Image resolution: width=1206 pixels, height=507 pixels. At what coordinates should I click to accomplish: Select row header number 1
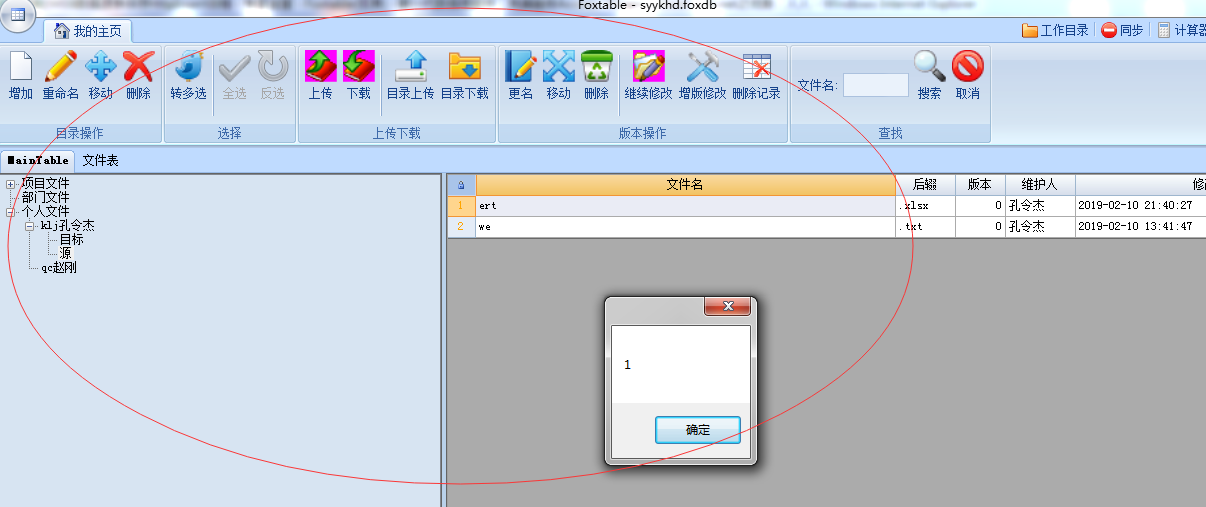(461, 206)
